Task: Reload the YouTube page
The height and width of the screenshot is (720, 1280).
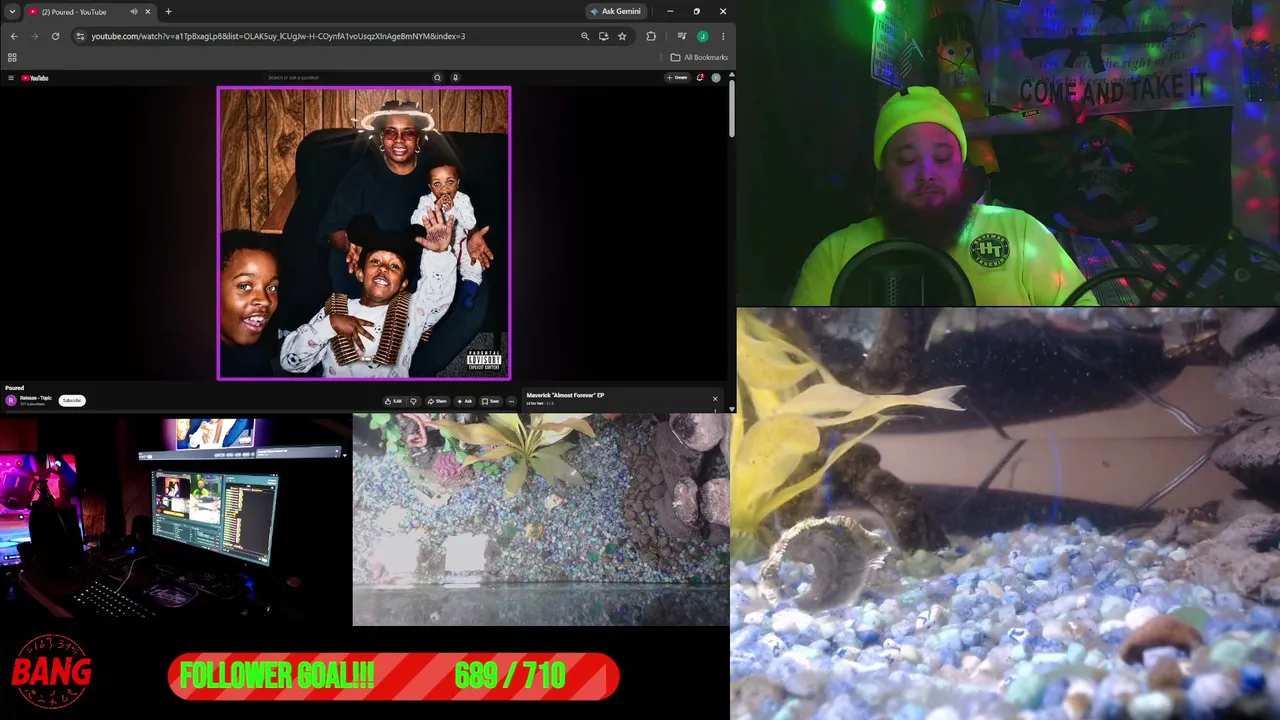Action: (55, 36)
